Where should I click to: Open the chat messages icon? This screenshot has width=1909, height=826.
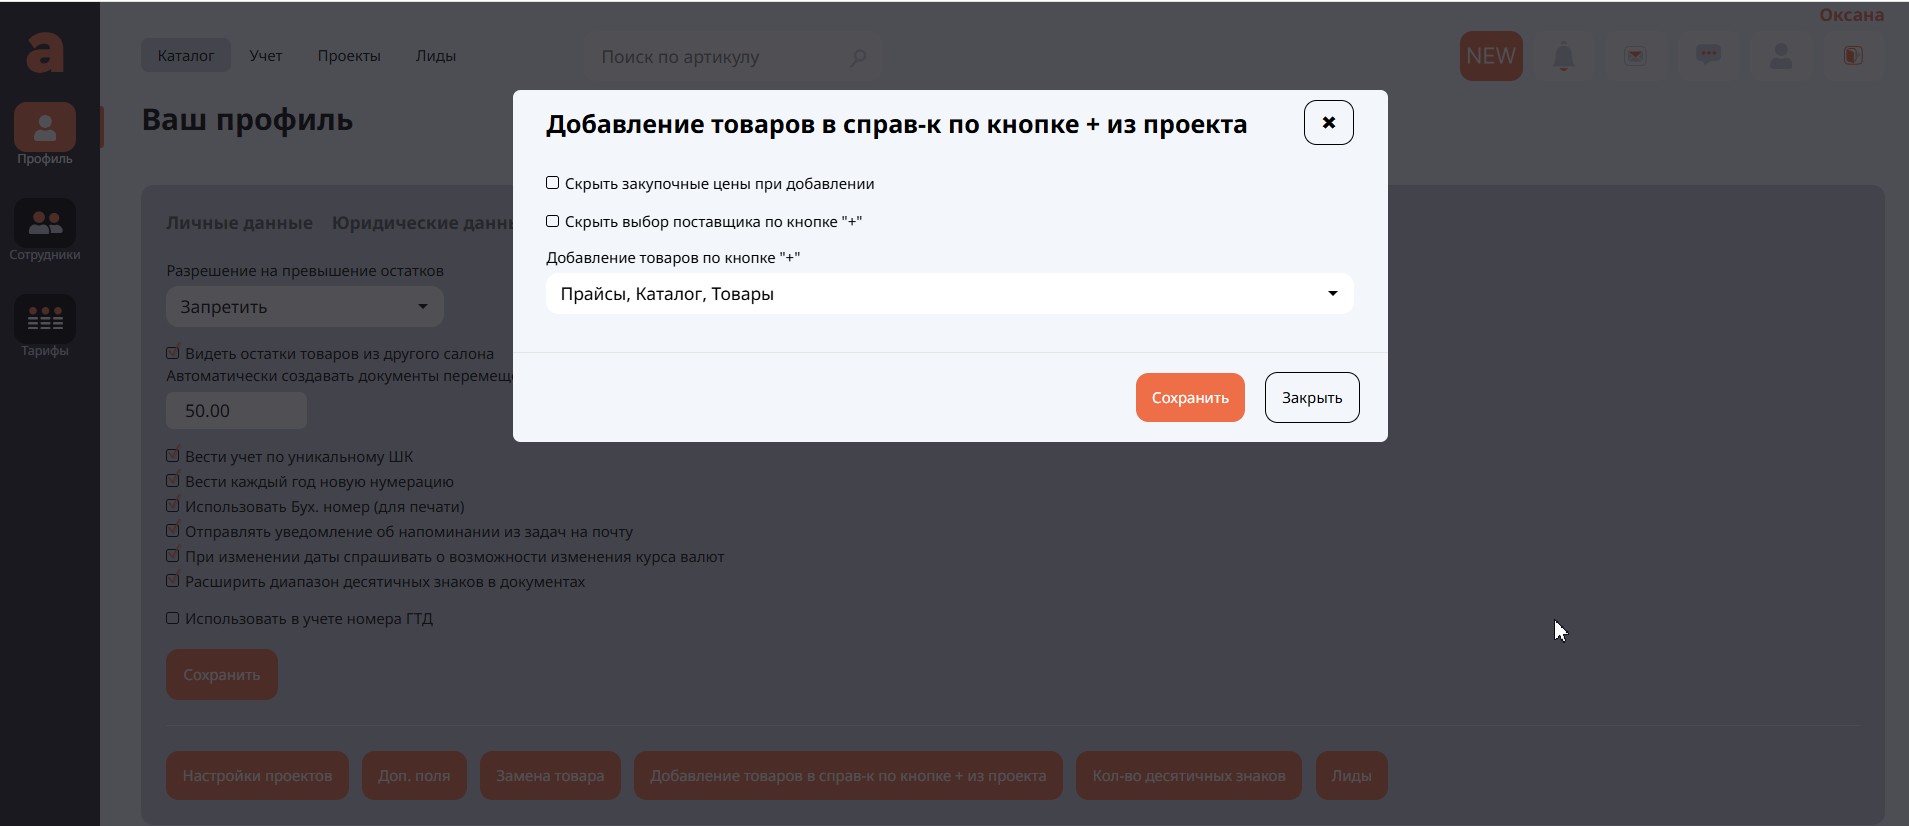tap(1708, 56)
